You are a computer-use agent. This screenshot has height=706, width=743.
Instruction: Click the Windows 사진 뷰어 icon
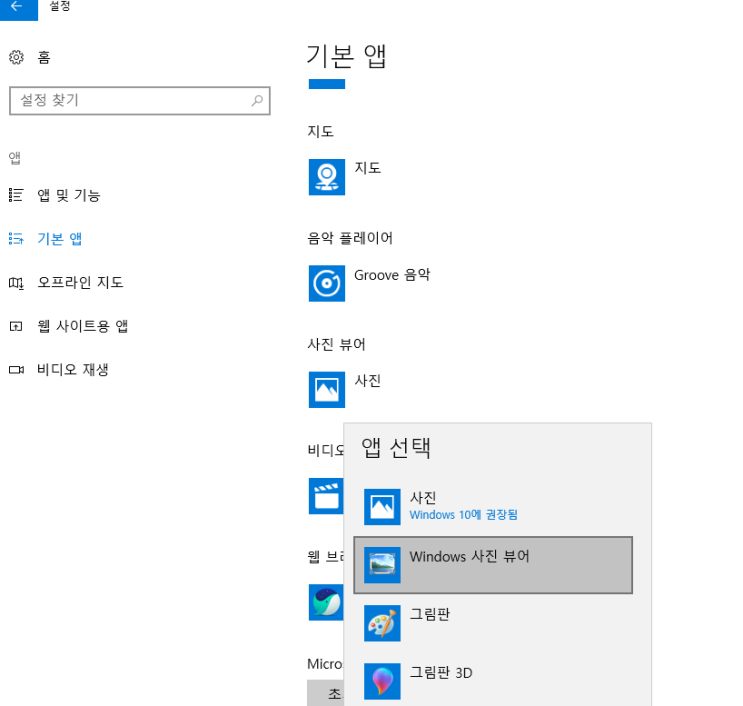tap(382, 565)
